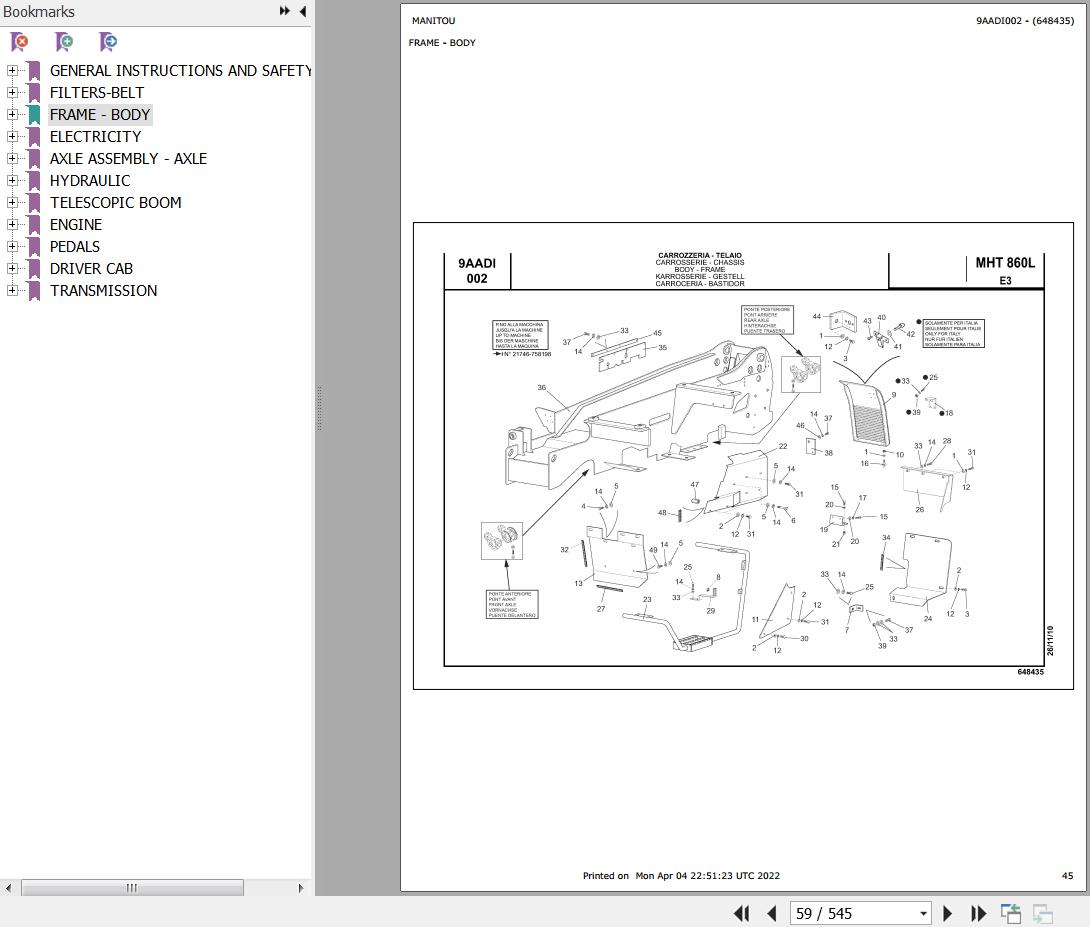The image size is (1090, 927).
Task: Go to next page arrow
Action: pyautogui.click(x=947, y=913)
